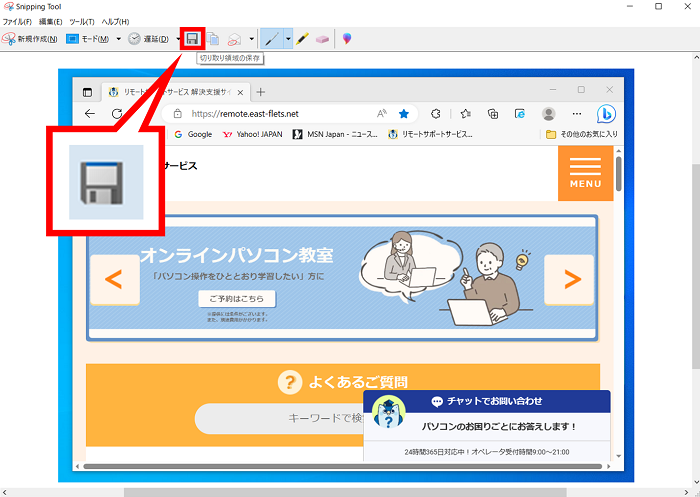The height and width of the screenshot is (497, 700).
Task: Open the MSN Japan bookmark
Action: 335,134
